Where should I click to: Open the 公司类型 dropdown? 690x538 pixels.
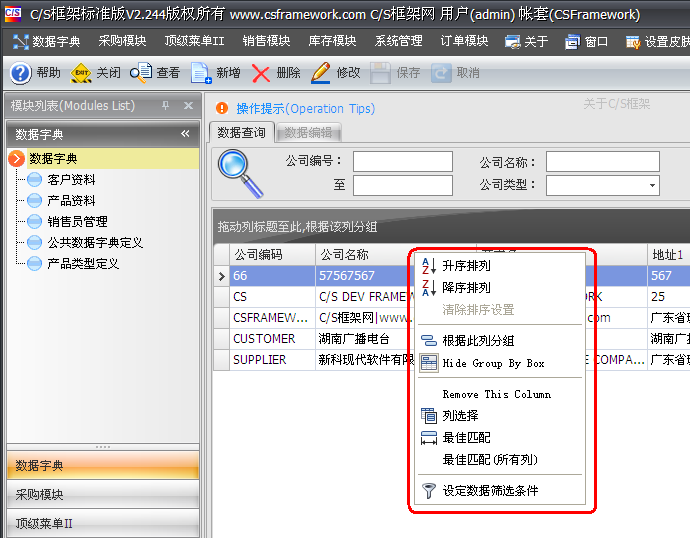click(652, 185)
